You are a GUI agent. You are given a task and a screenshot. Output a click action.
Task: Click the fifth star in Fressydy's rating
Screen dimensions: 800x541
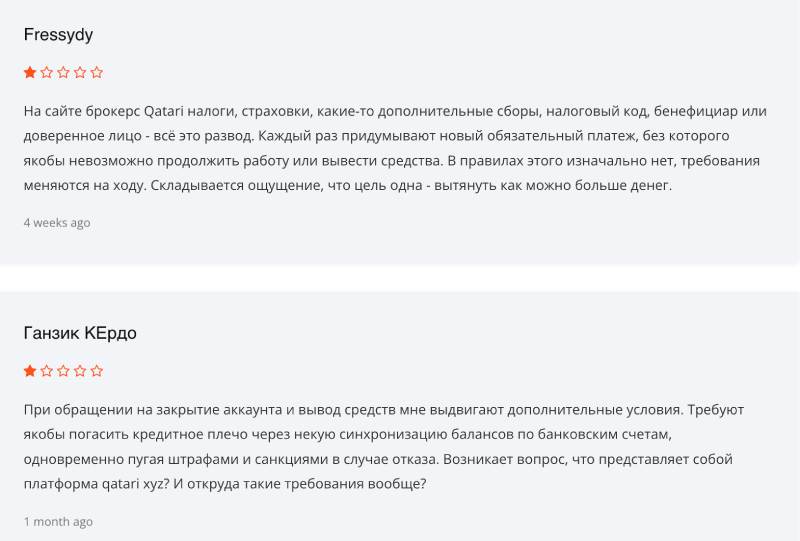point(97,72)
